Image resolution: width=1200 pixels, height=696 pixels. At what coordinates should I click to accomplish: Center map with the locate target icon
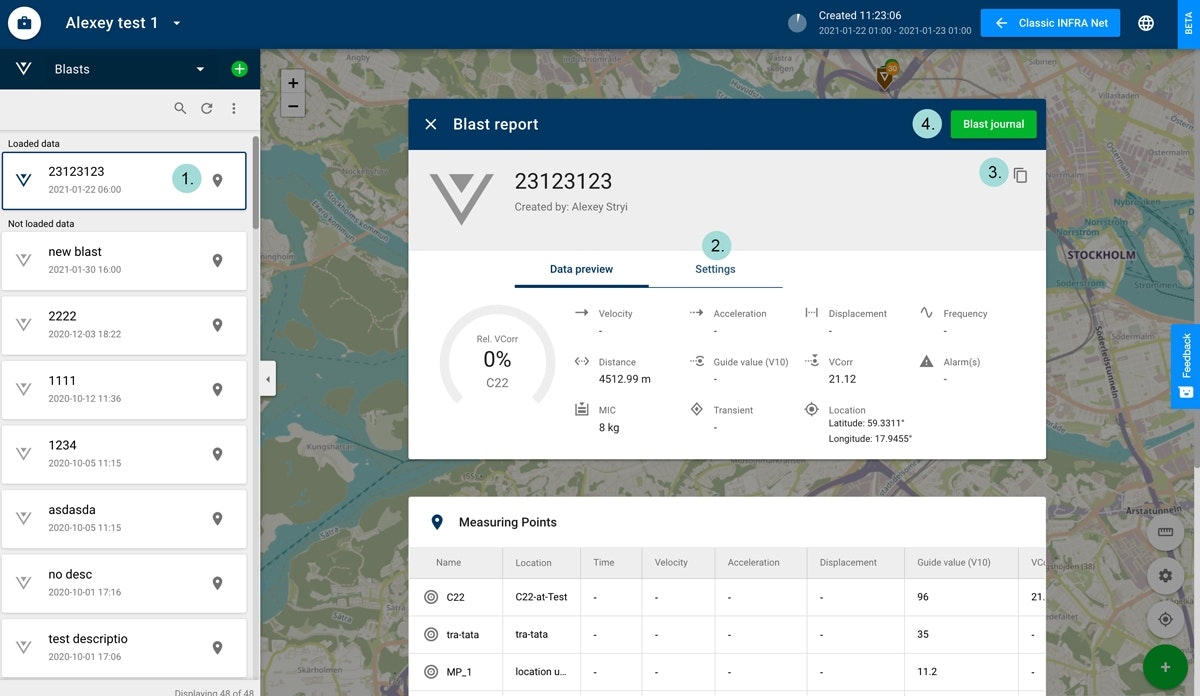pyautogui.click(x=1165, y=620)
